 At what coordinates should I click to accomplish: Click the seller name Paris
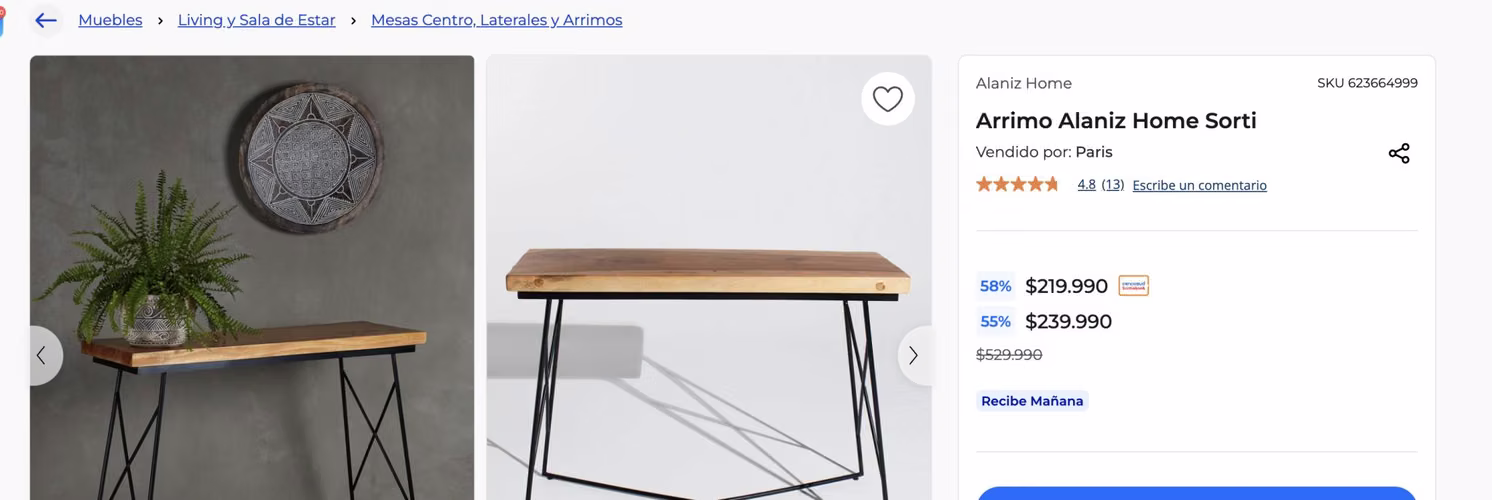tap(1094, 152)
